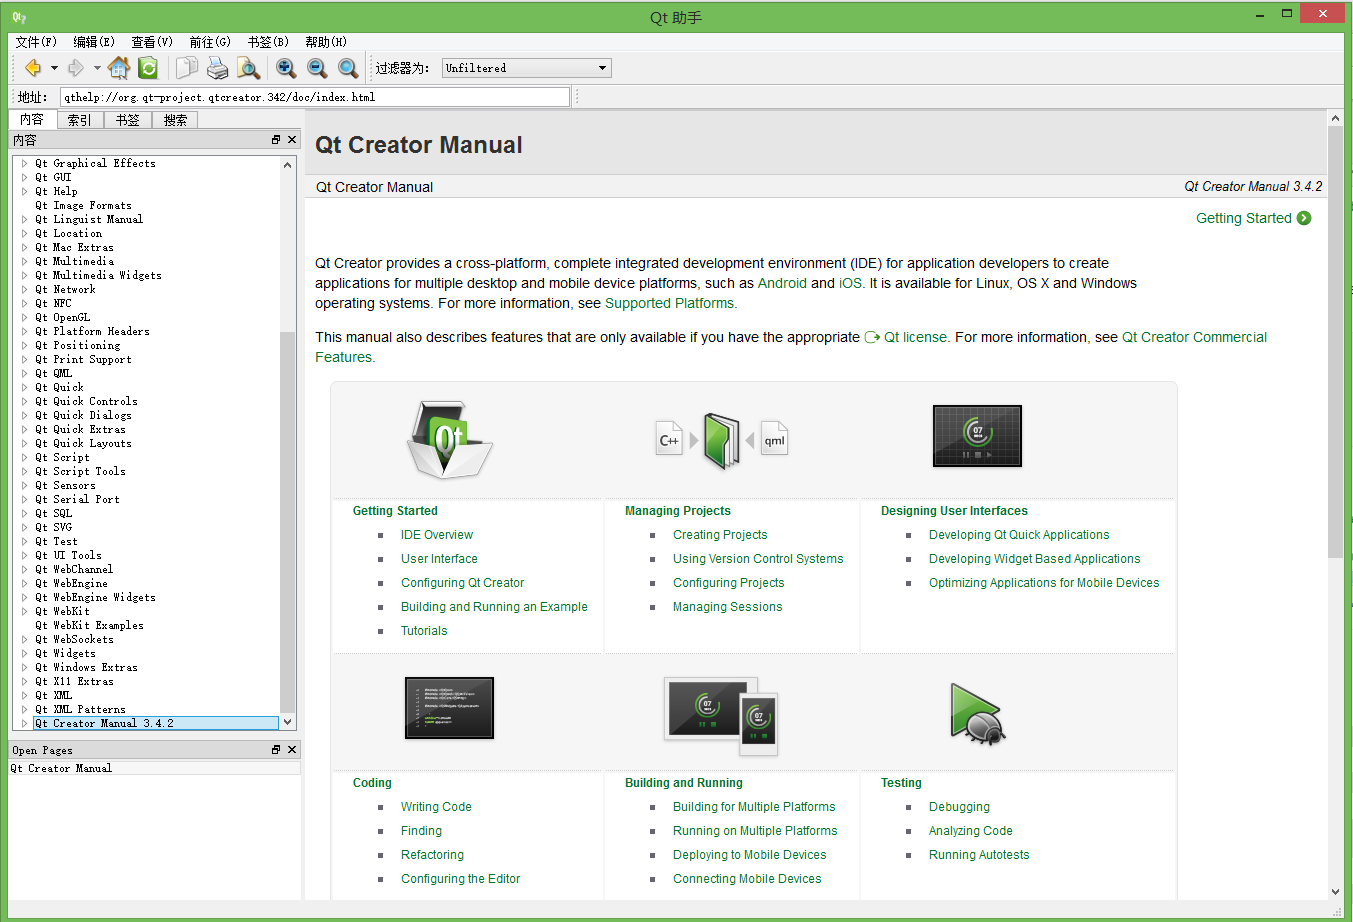Expand the Qt Graphical Effects tree node
The height and width of the screenshot is (922, 1353).
25,163
